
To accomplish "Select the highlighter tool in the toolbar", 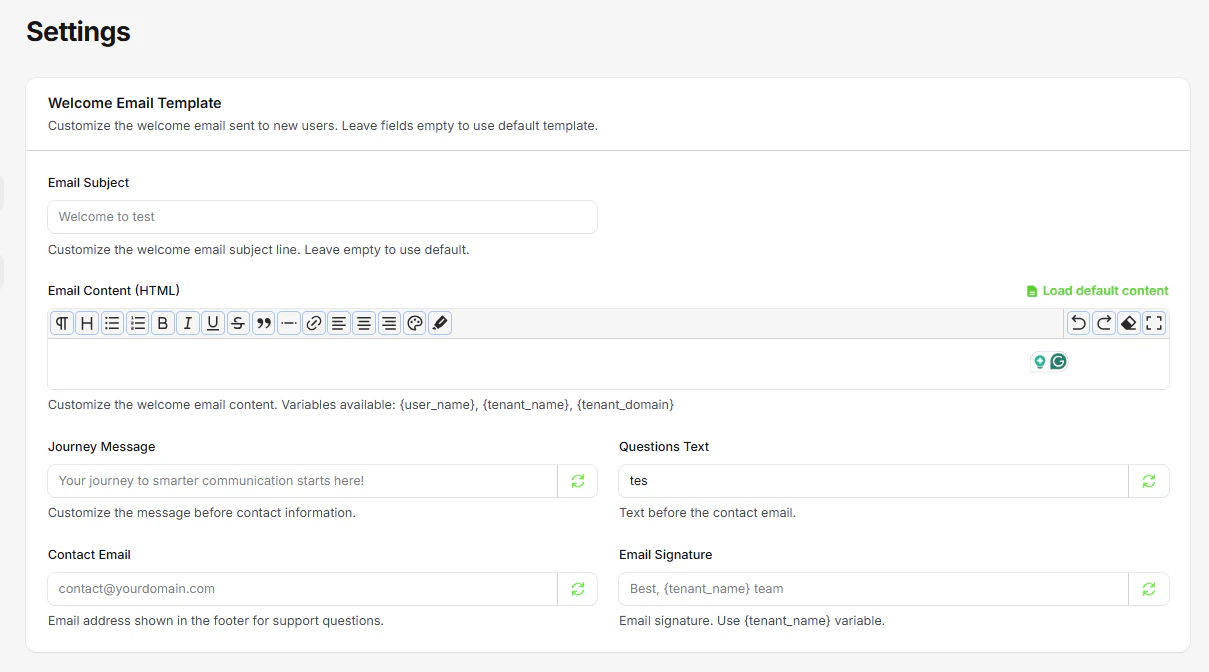I will coord(438,322).
